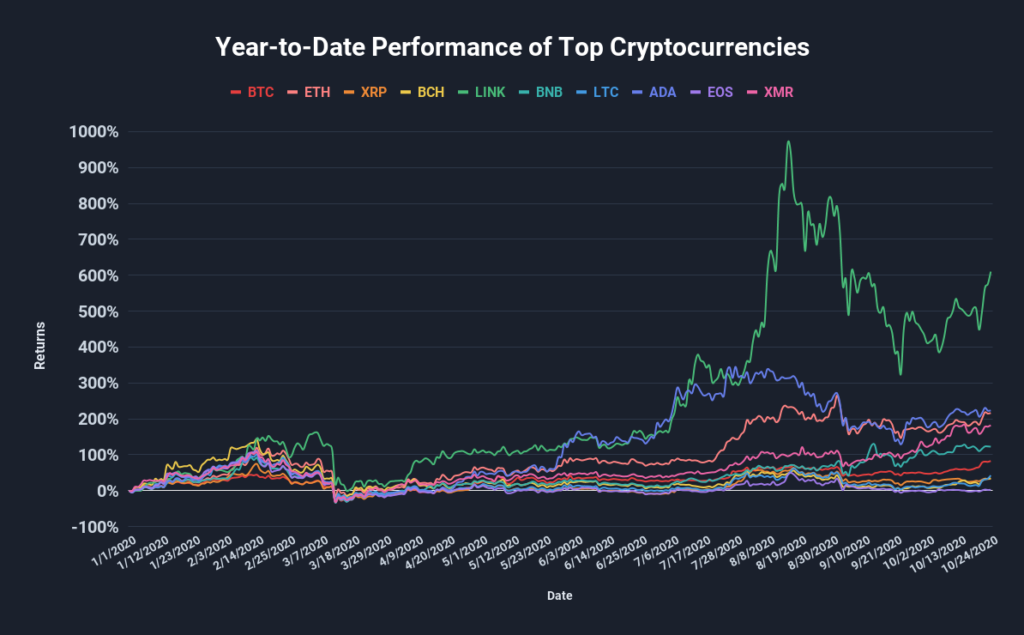Screen dimensions: 1024x635
Task: Hide the EOS series via legend
Action: point(720,92)
